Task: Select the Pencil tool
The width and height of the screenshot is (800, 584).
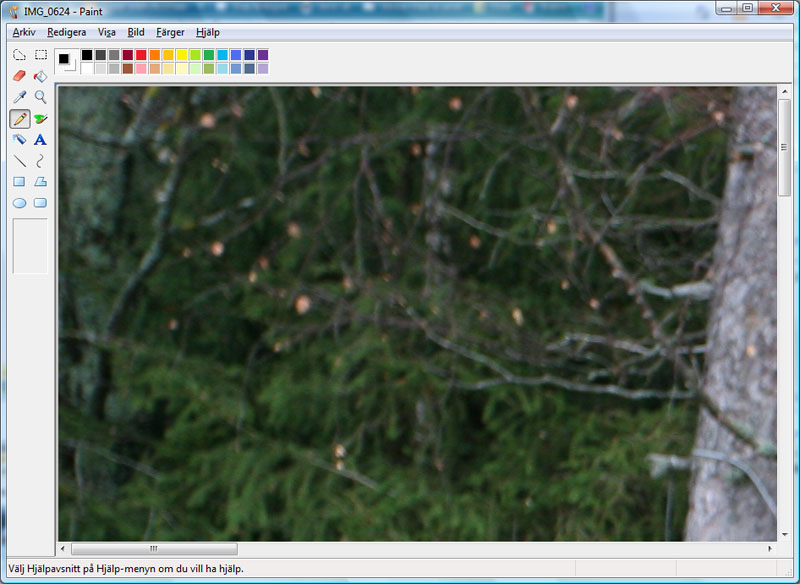Action: (19, 119)
